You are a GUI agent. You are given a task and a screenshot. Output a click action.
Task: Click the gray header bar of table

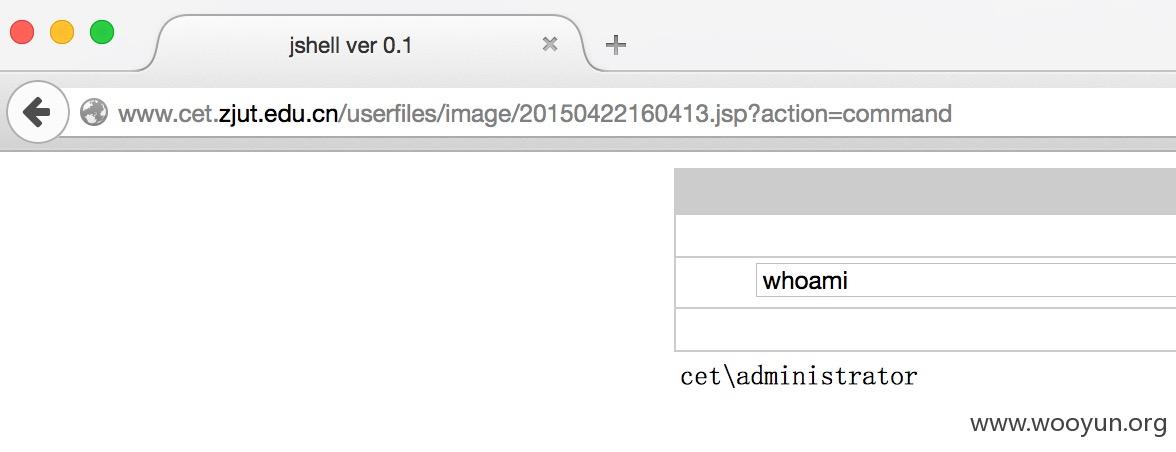[x=925, y=191]
